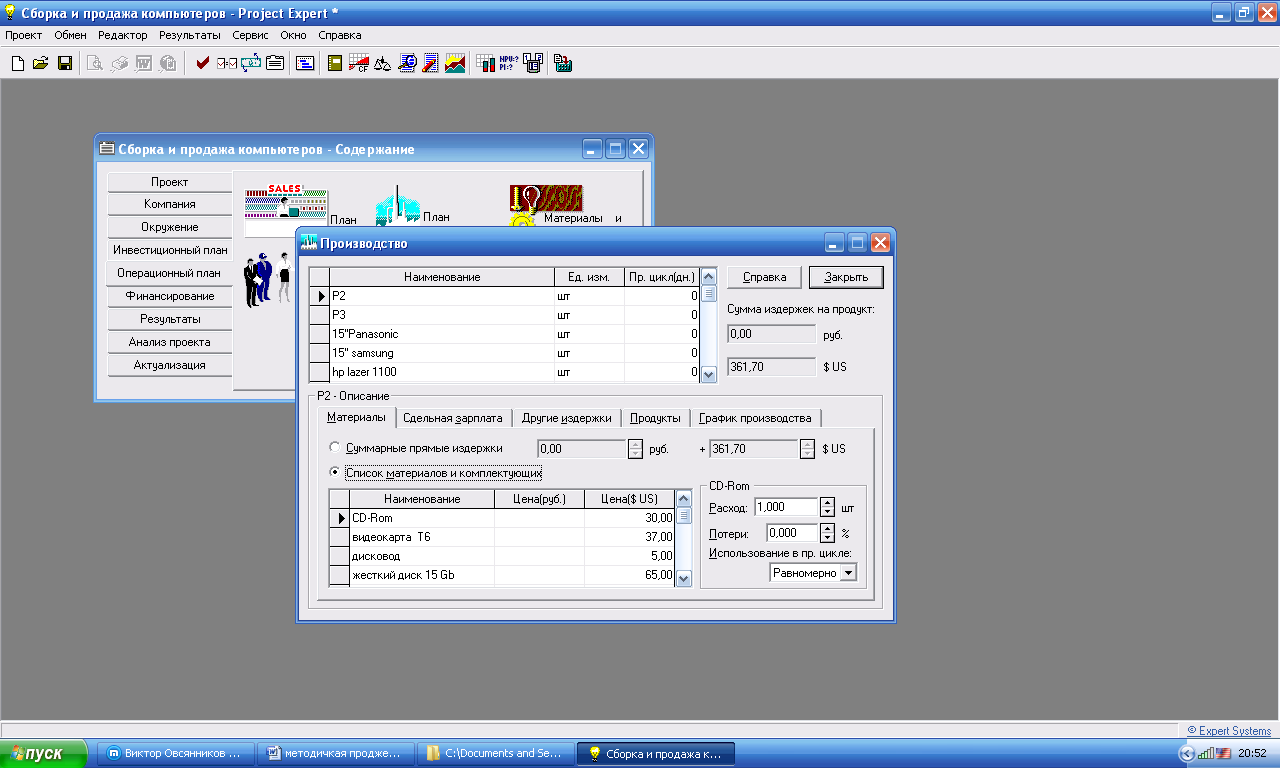Select 'Суммарные прямые издержки' radio button
Screen dimensions: 1280x768
pos(335,449)
